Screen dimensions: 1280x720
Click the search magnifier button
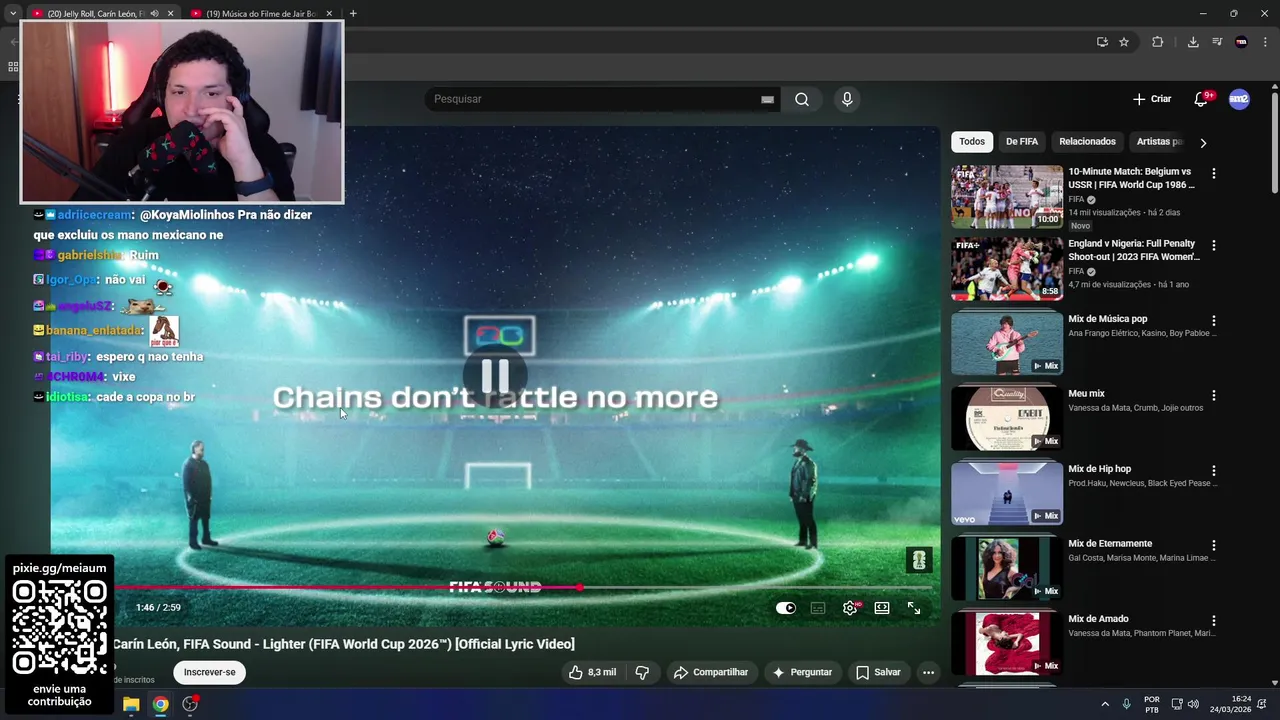[x=802, y=99]
